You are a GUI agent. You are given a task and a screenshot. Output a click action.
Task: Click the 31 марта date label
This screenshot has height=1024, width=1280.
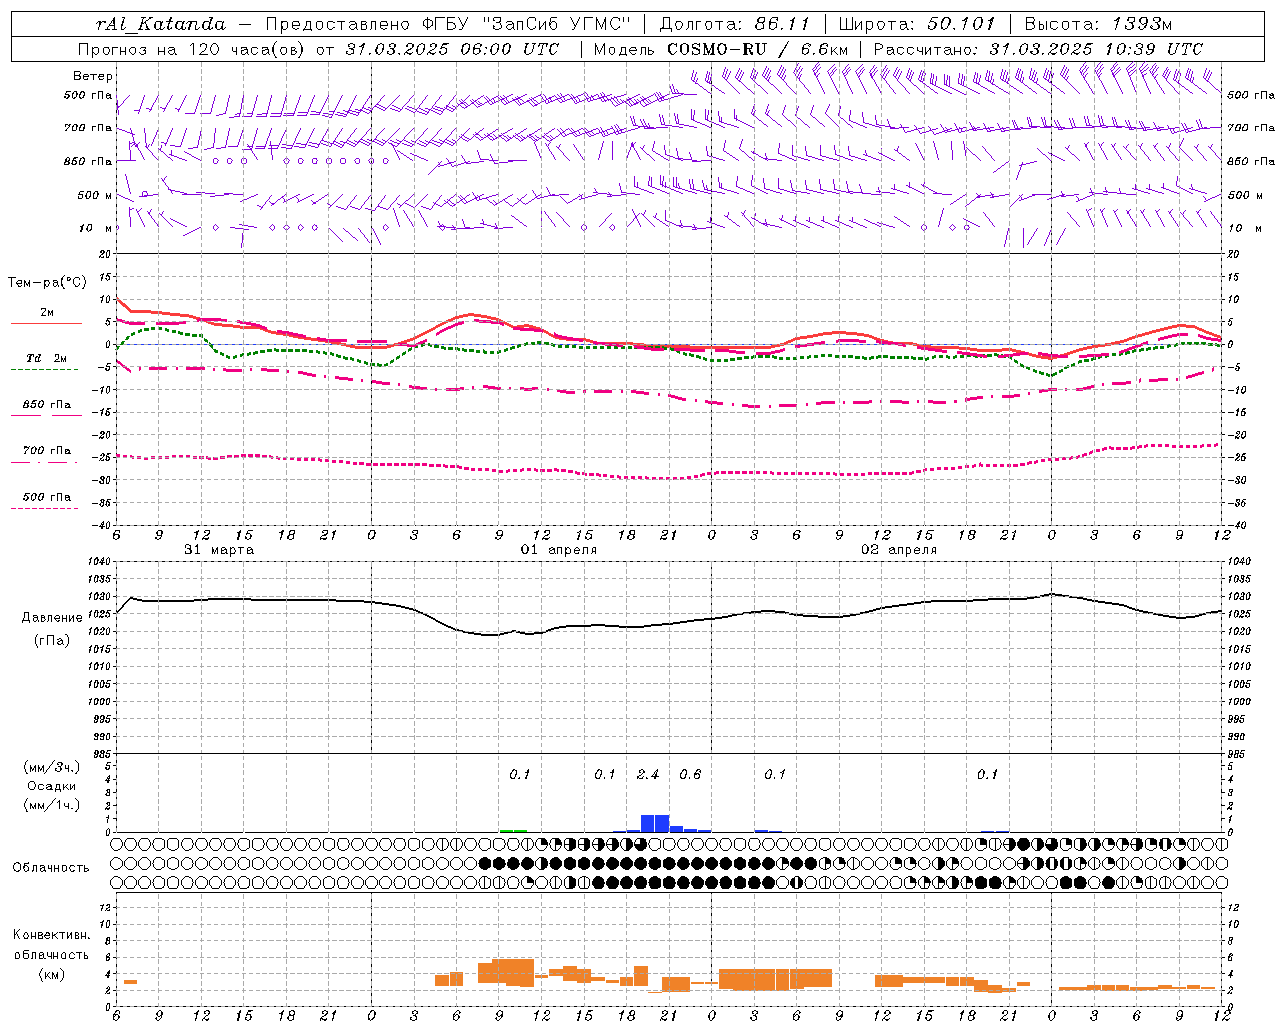[219, 550]
